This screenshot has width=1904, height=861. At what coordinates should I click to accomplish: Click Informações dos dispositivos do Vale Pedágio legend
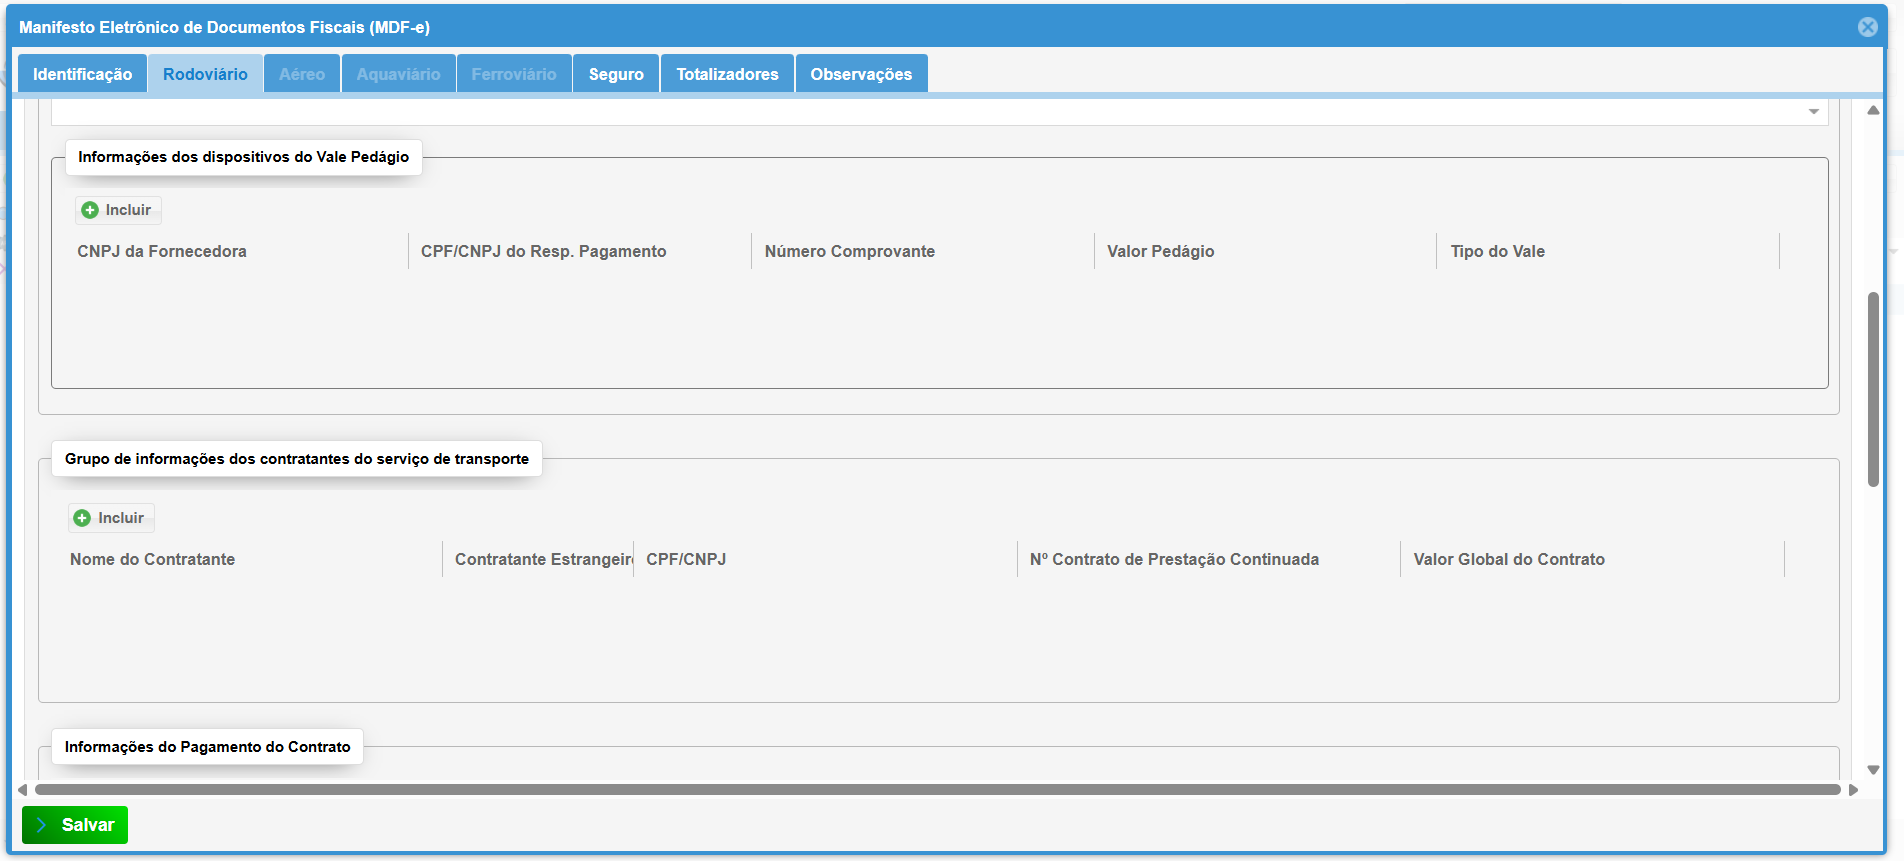coord(243,157)
